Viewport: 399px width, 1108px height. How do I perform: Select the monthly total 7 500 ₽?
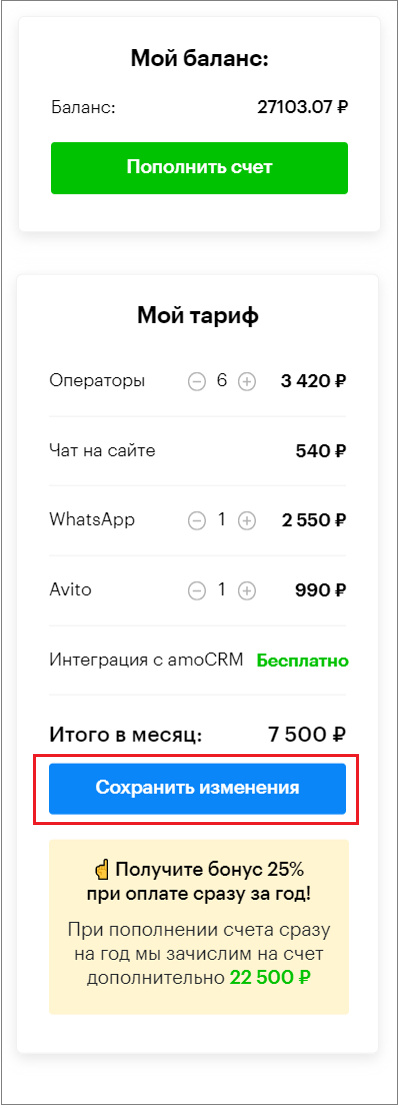coord(308,734)
